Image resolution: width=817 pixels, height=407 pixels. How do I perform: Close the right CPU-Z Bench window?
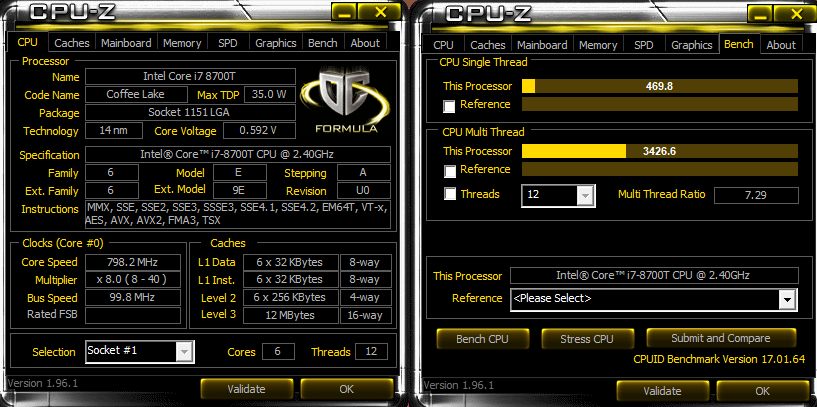[x=796, y=14]
